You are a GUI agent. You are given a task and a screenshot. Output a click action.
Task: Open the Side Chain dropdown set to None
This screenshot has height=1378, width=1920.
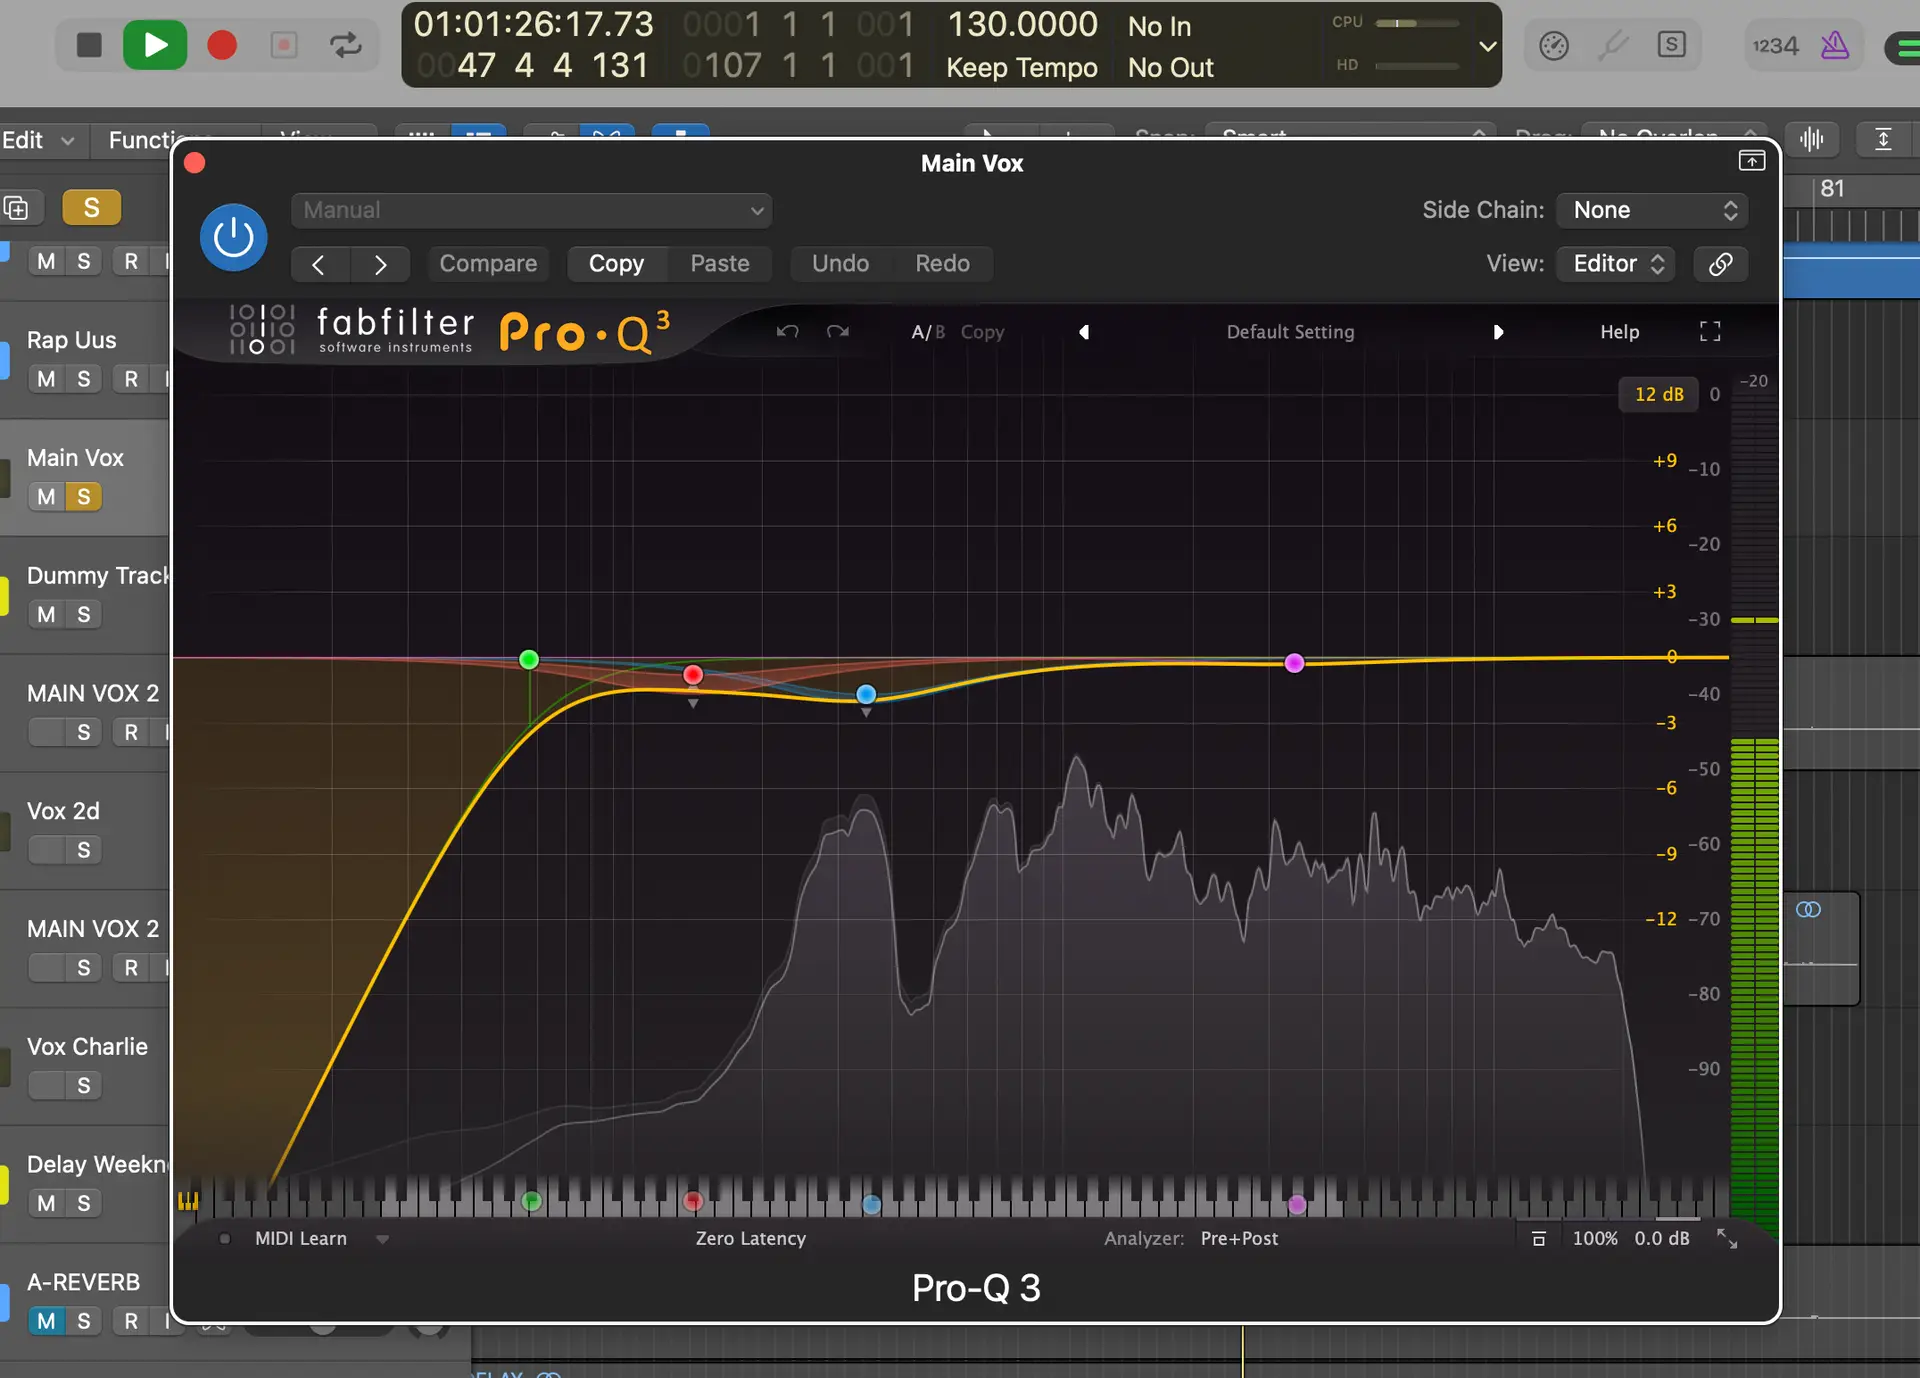(1650, 210)
